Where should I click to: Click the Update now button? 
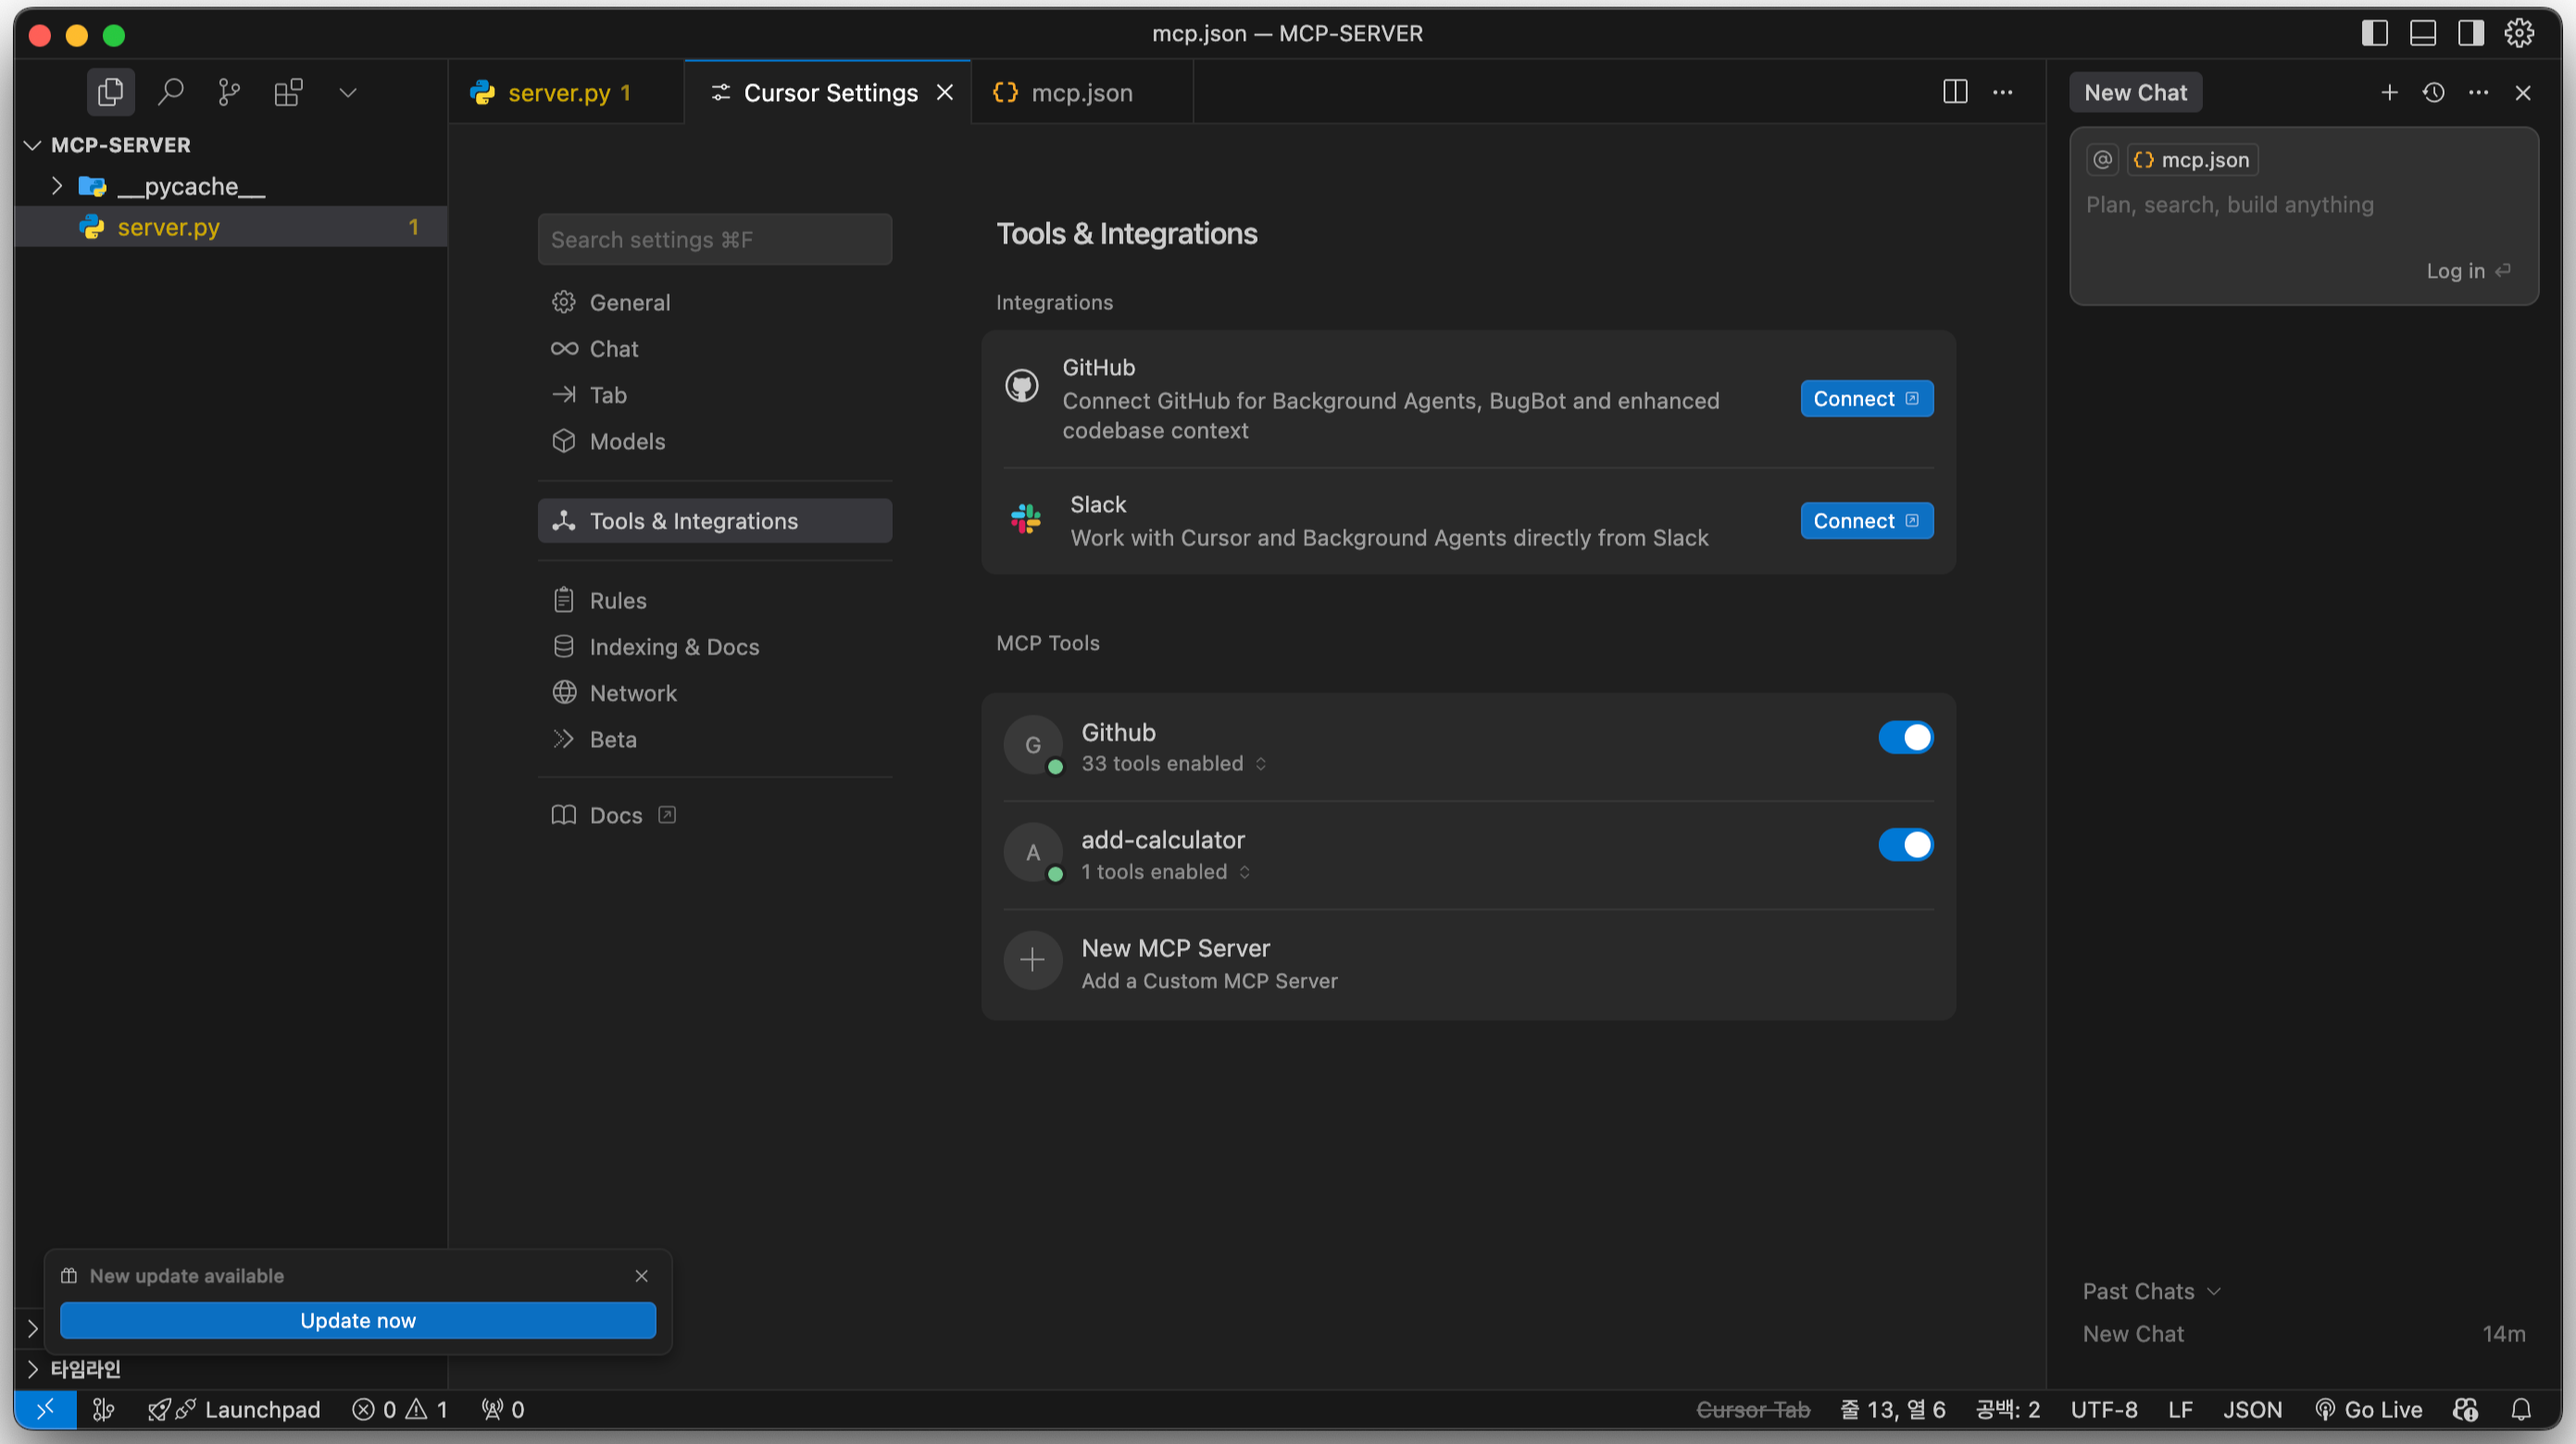[358, 1320]
